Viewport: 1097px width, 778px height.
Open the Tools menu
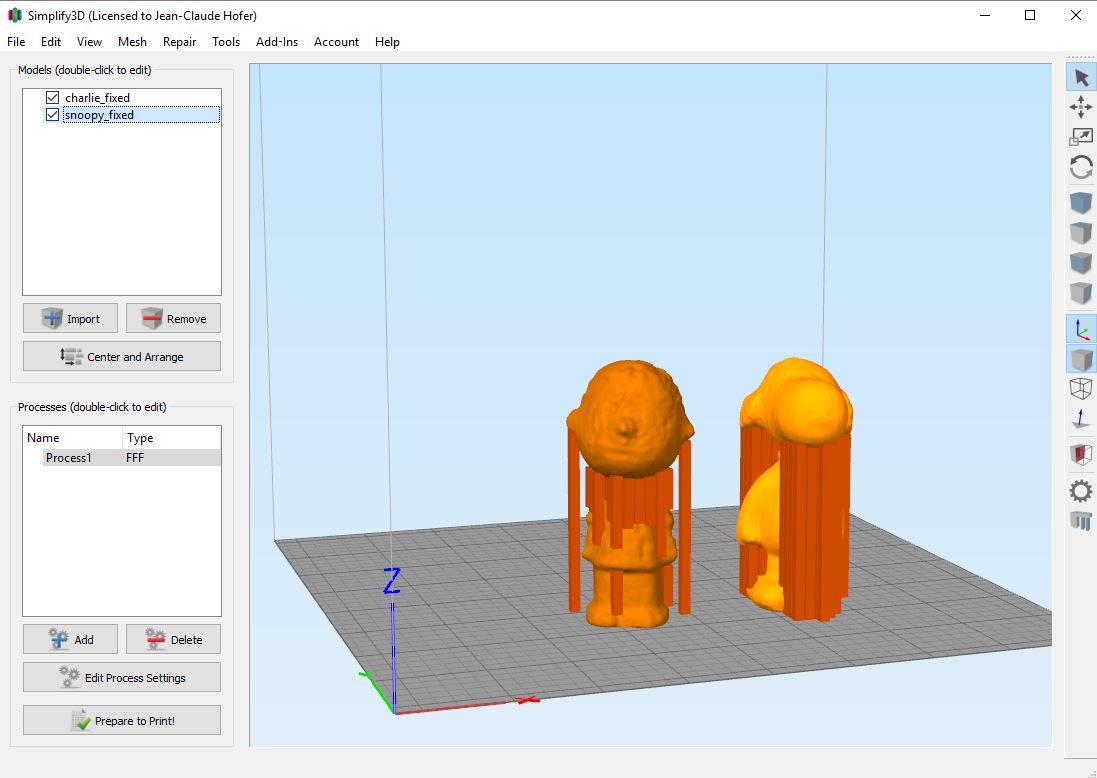pos(226,42)
